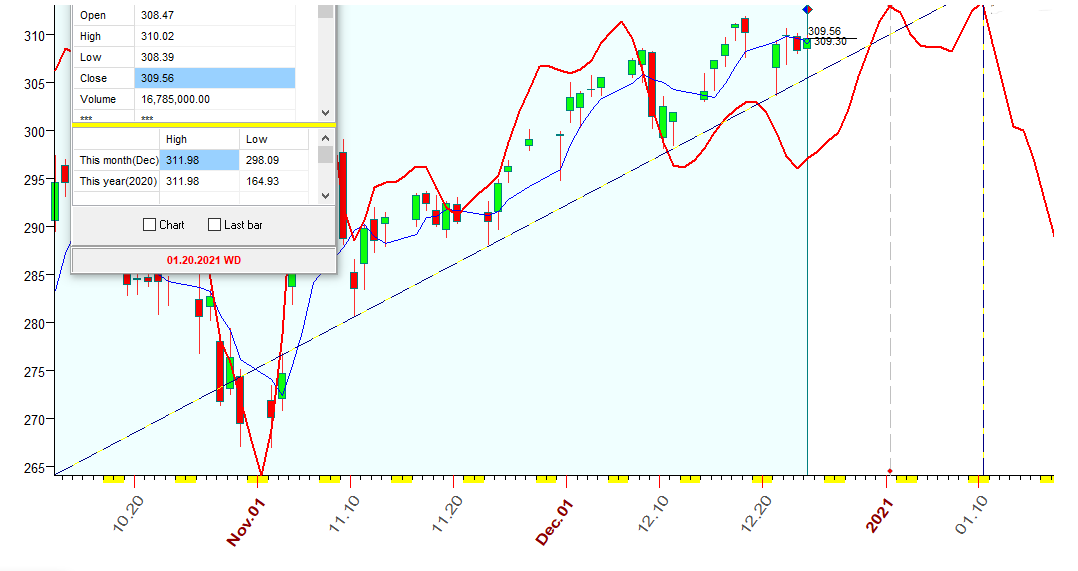Screen dimensions: 1078x571
Task: Click the down arrow of the High/Low table scrollbar
Action: pos(325,196)
